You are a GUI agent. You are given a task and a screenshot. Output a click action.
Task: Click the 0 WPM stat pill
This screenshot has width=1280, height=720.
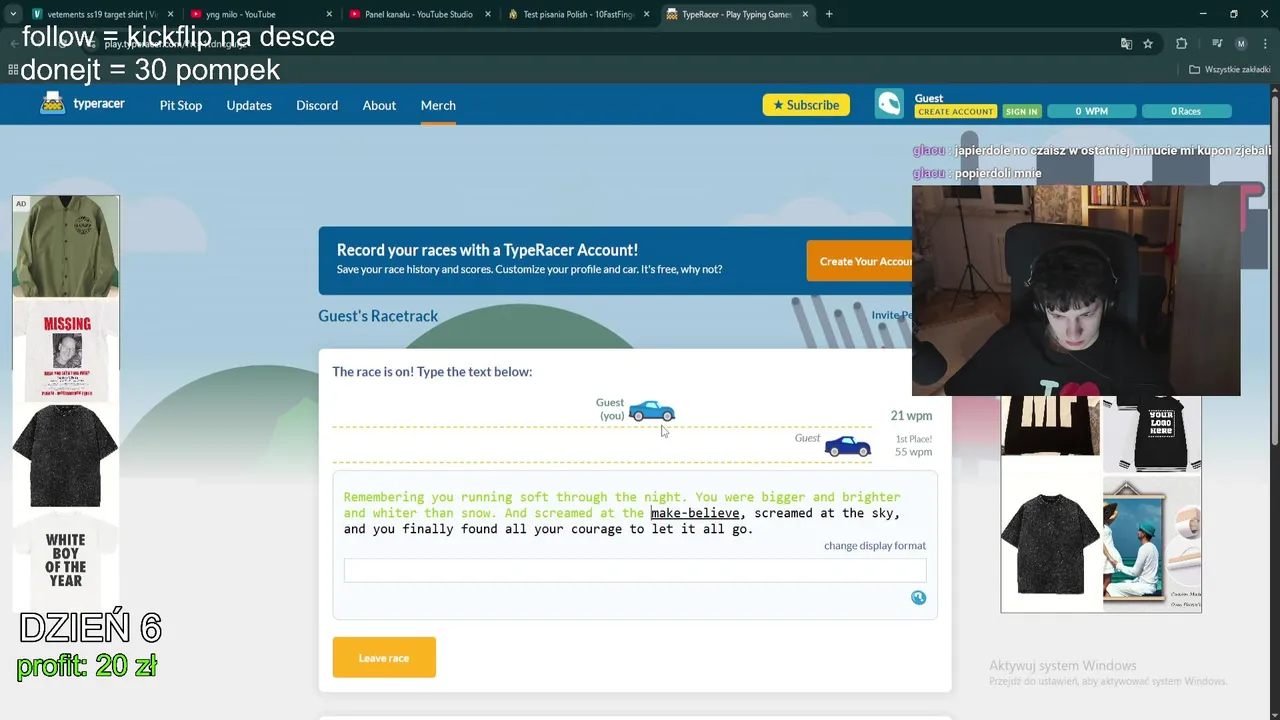[1092, 111]
